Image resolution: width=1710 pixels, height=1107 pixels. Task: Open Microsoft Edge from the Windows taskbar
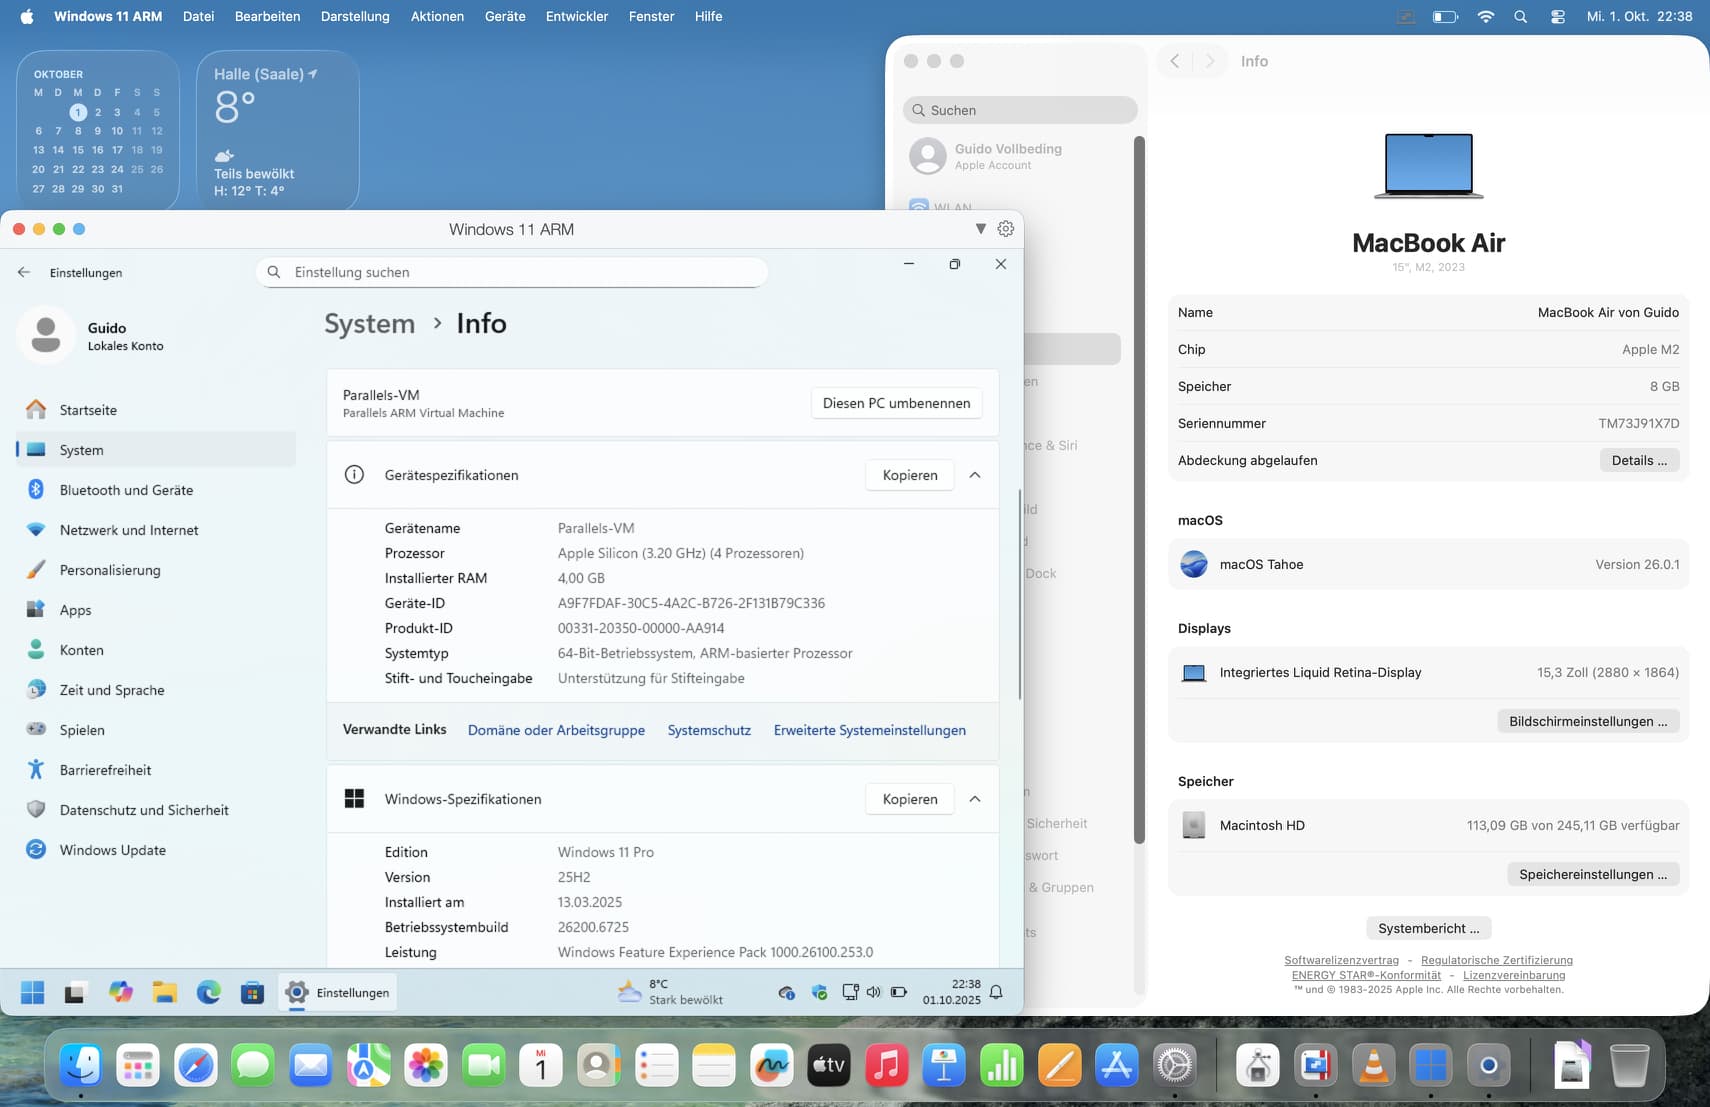click(x=208, y=992)
